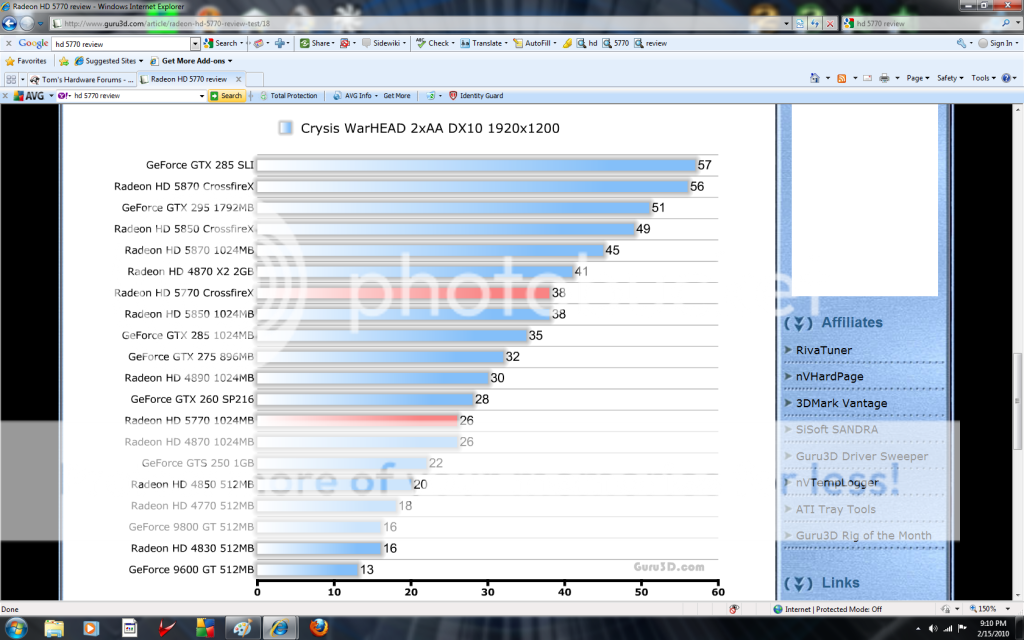Open Get More Add-ons menu
This screenshot has height=640, width=1024.
point(191,61)
